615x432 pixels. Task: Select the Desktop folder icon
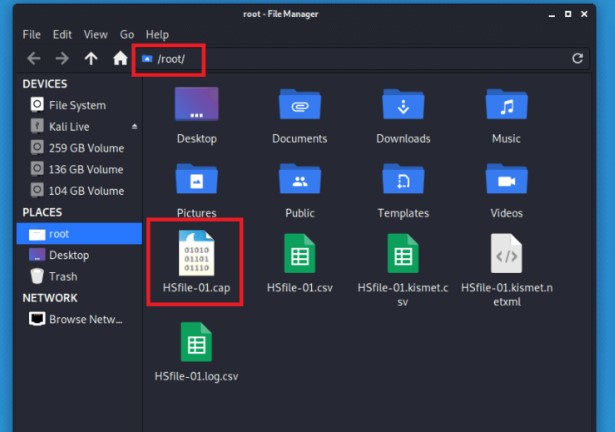pos(197,104)
